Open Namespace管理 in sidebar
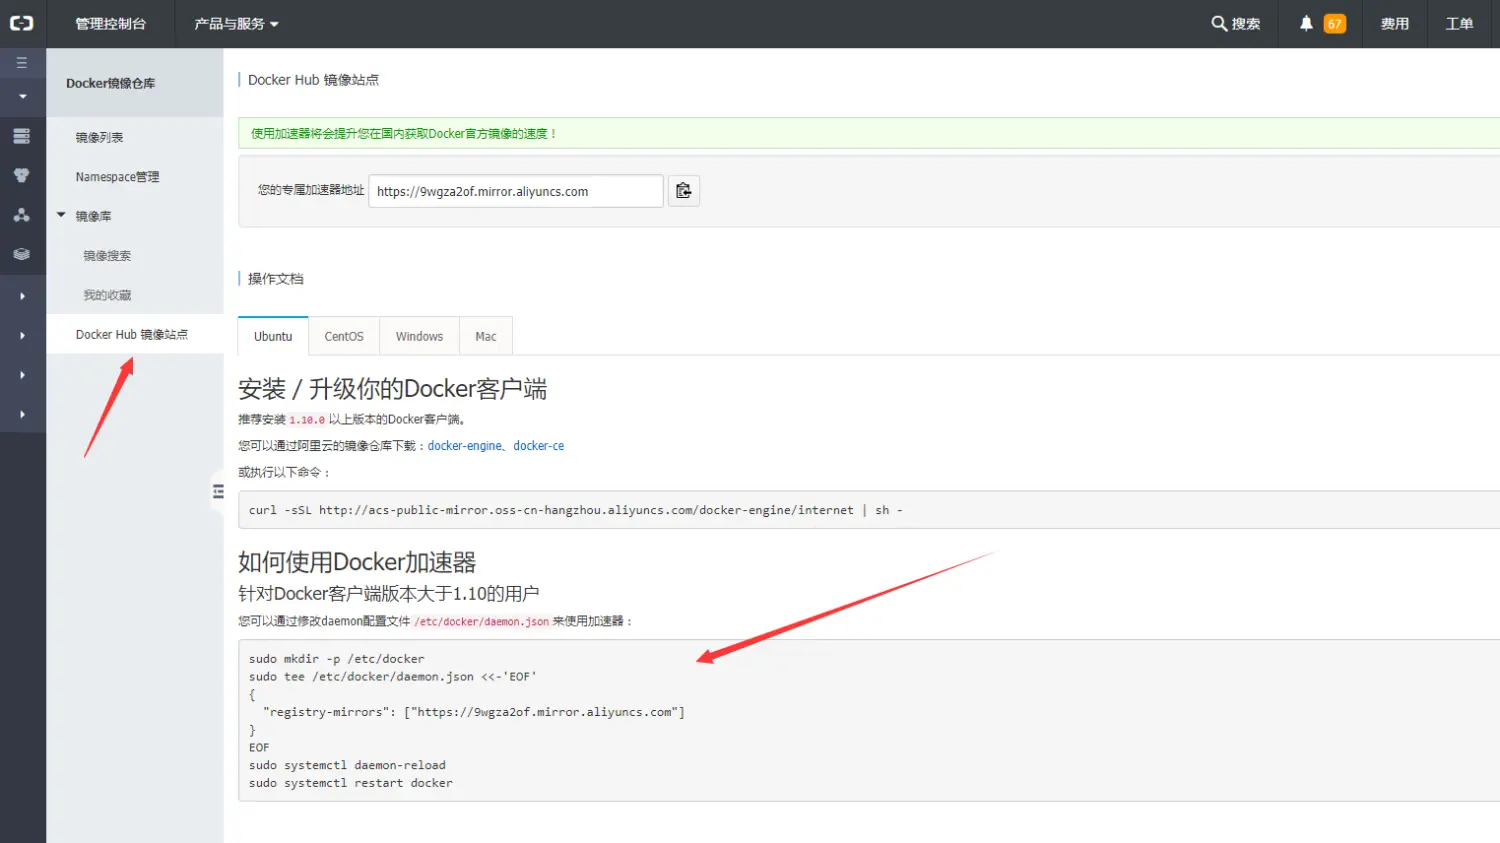This screenshot has height=843, width=1500. tap(118, 177)
